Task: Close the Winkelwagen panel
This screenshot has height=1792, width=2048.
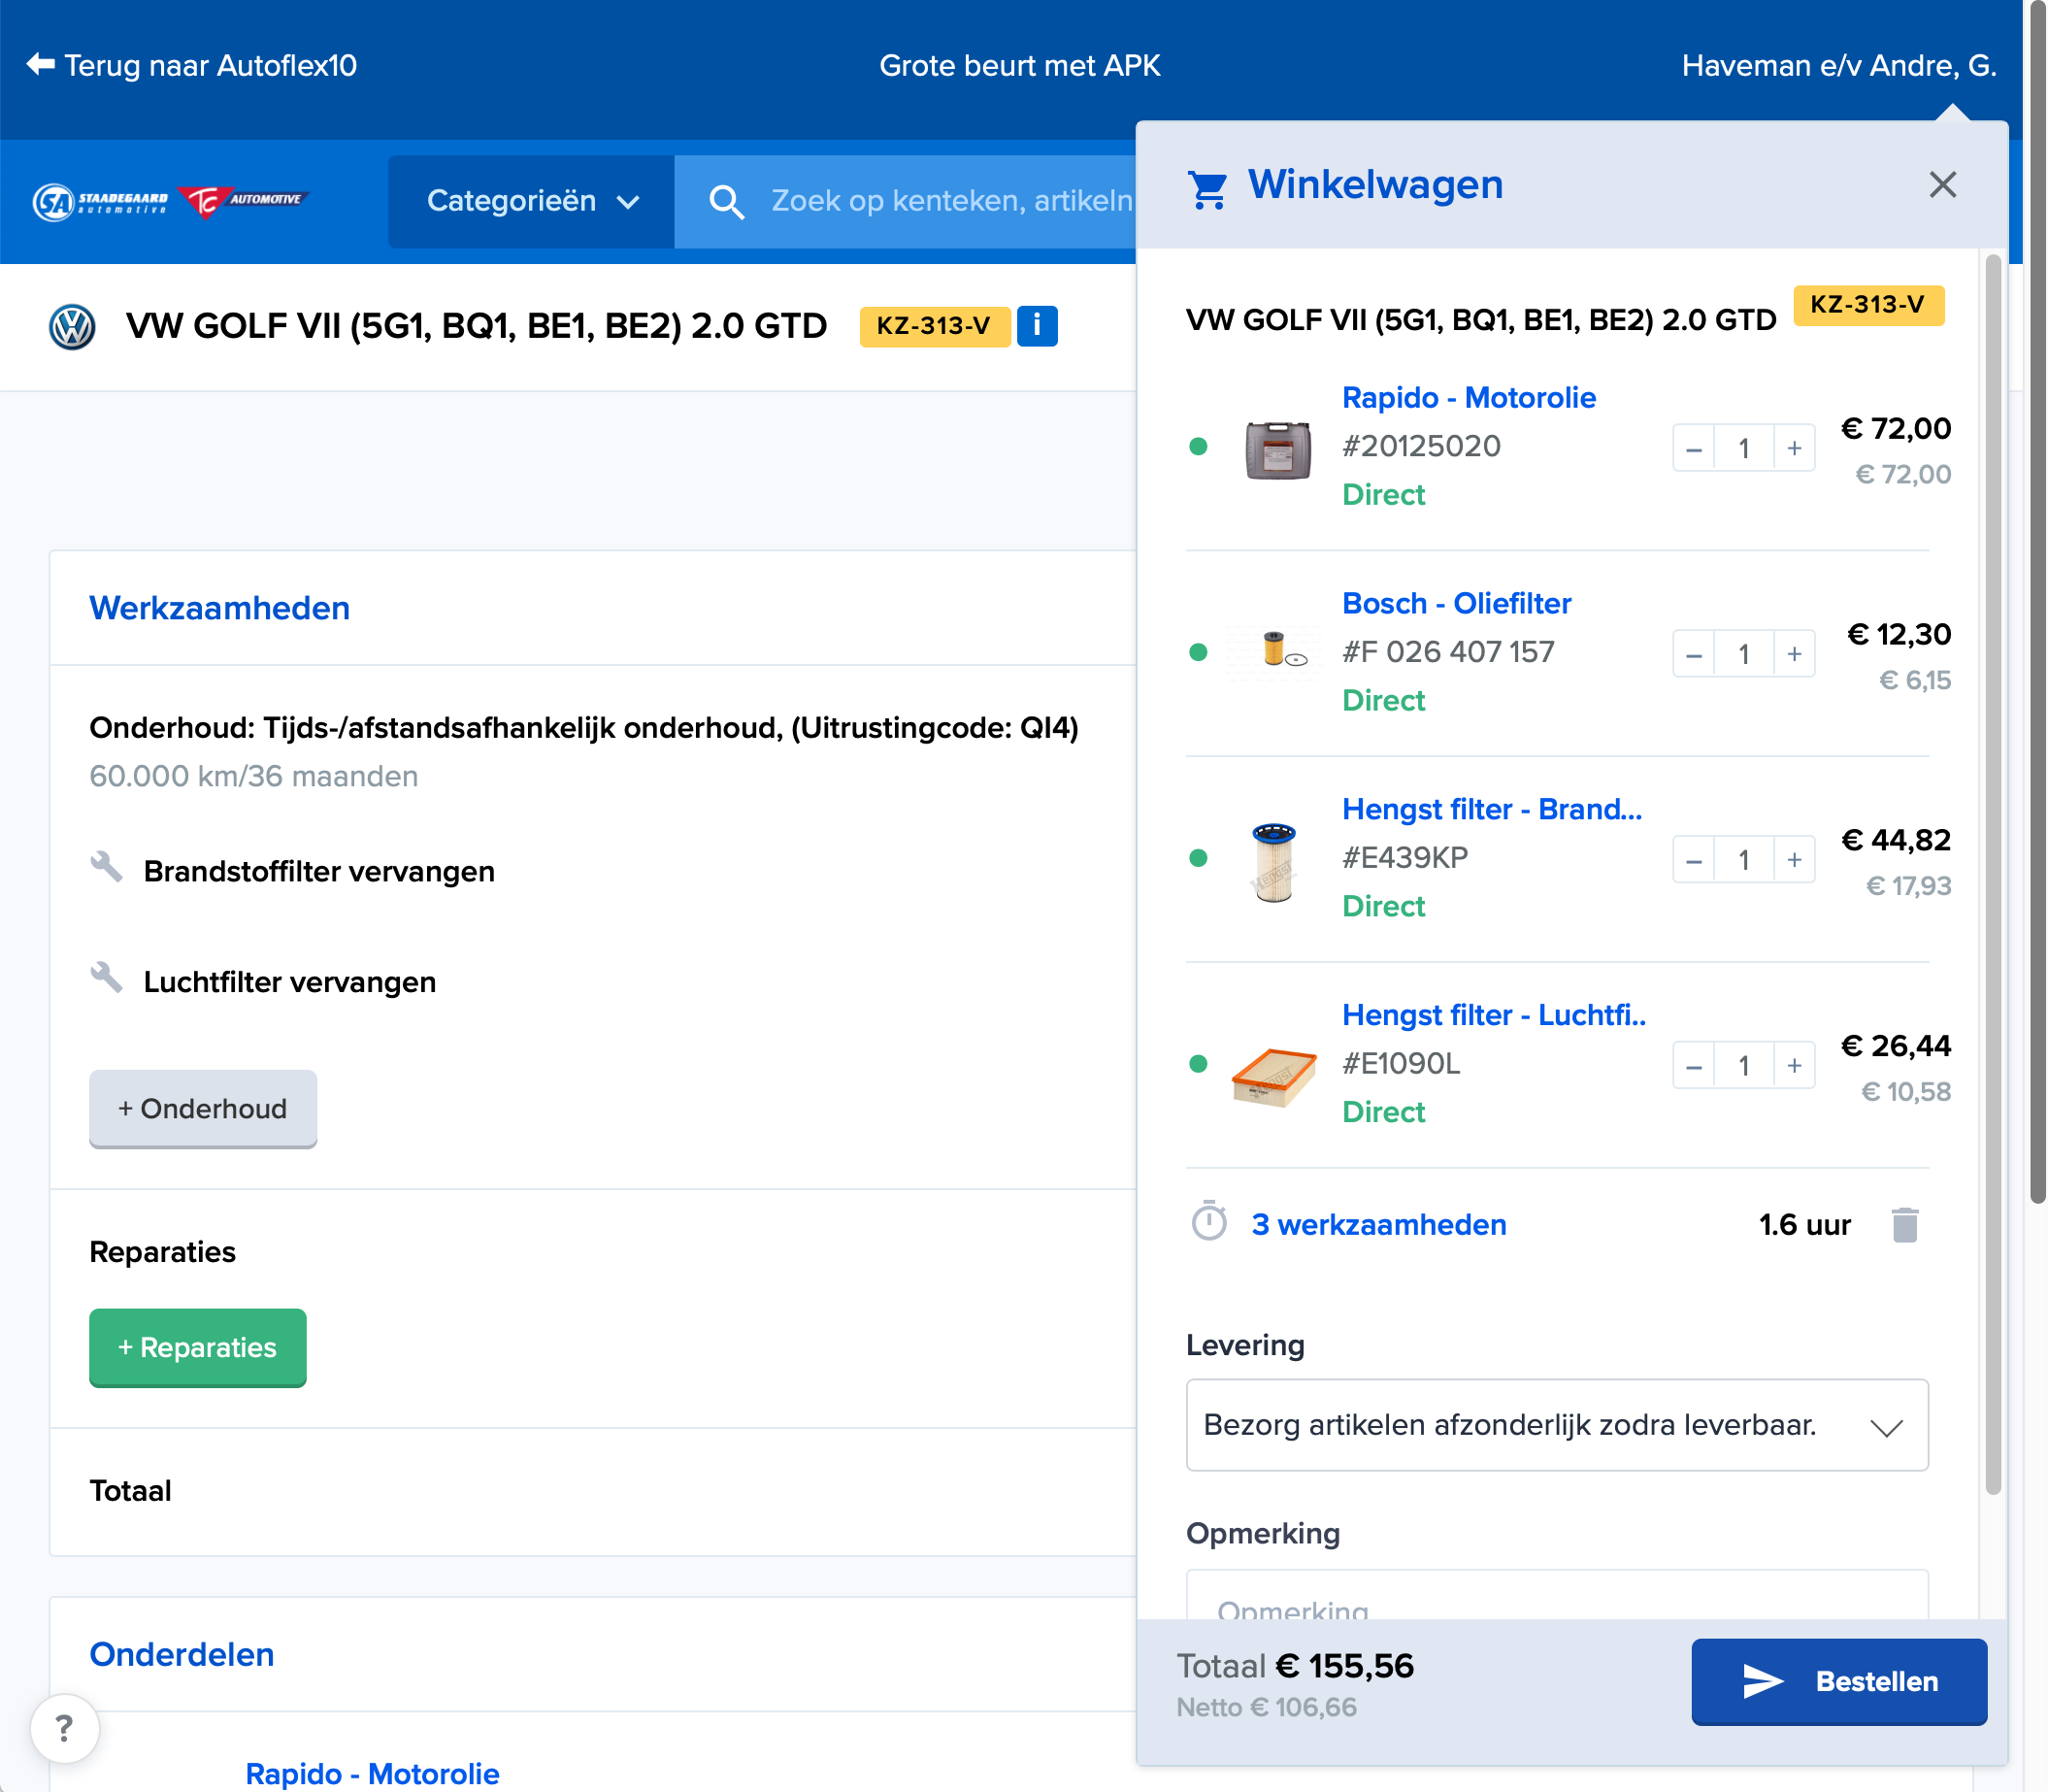Action: coord(1941,185)
